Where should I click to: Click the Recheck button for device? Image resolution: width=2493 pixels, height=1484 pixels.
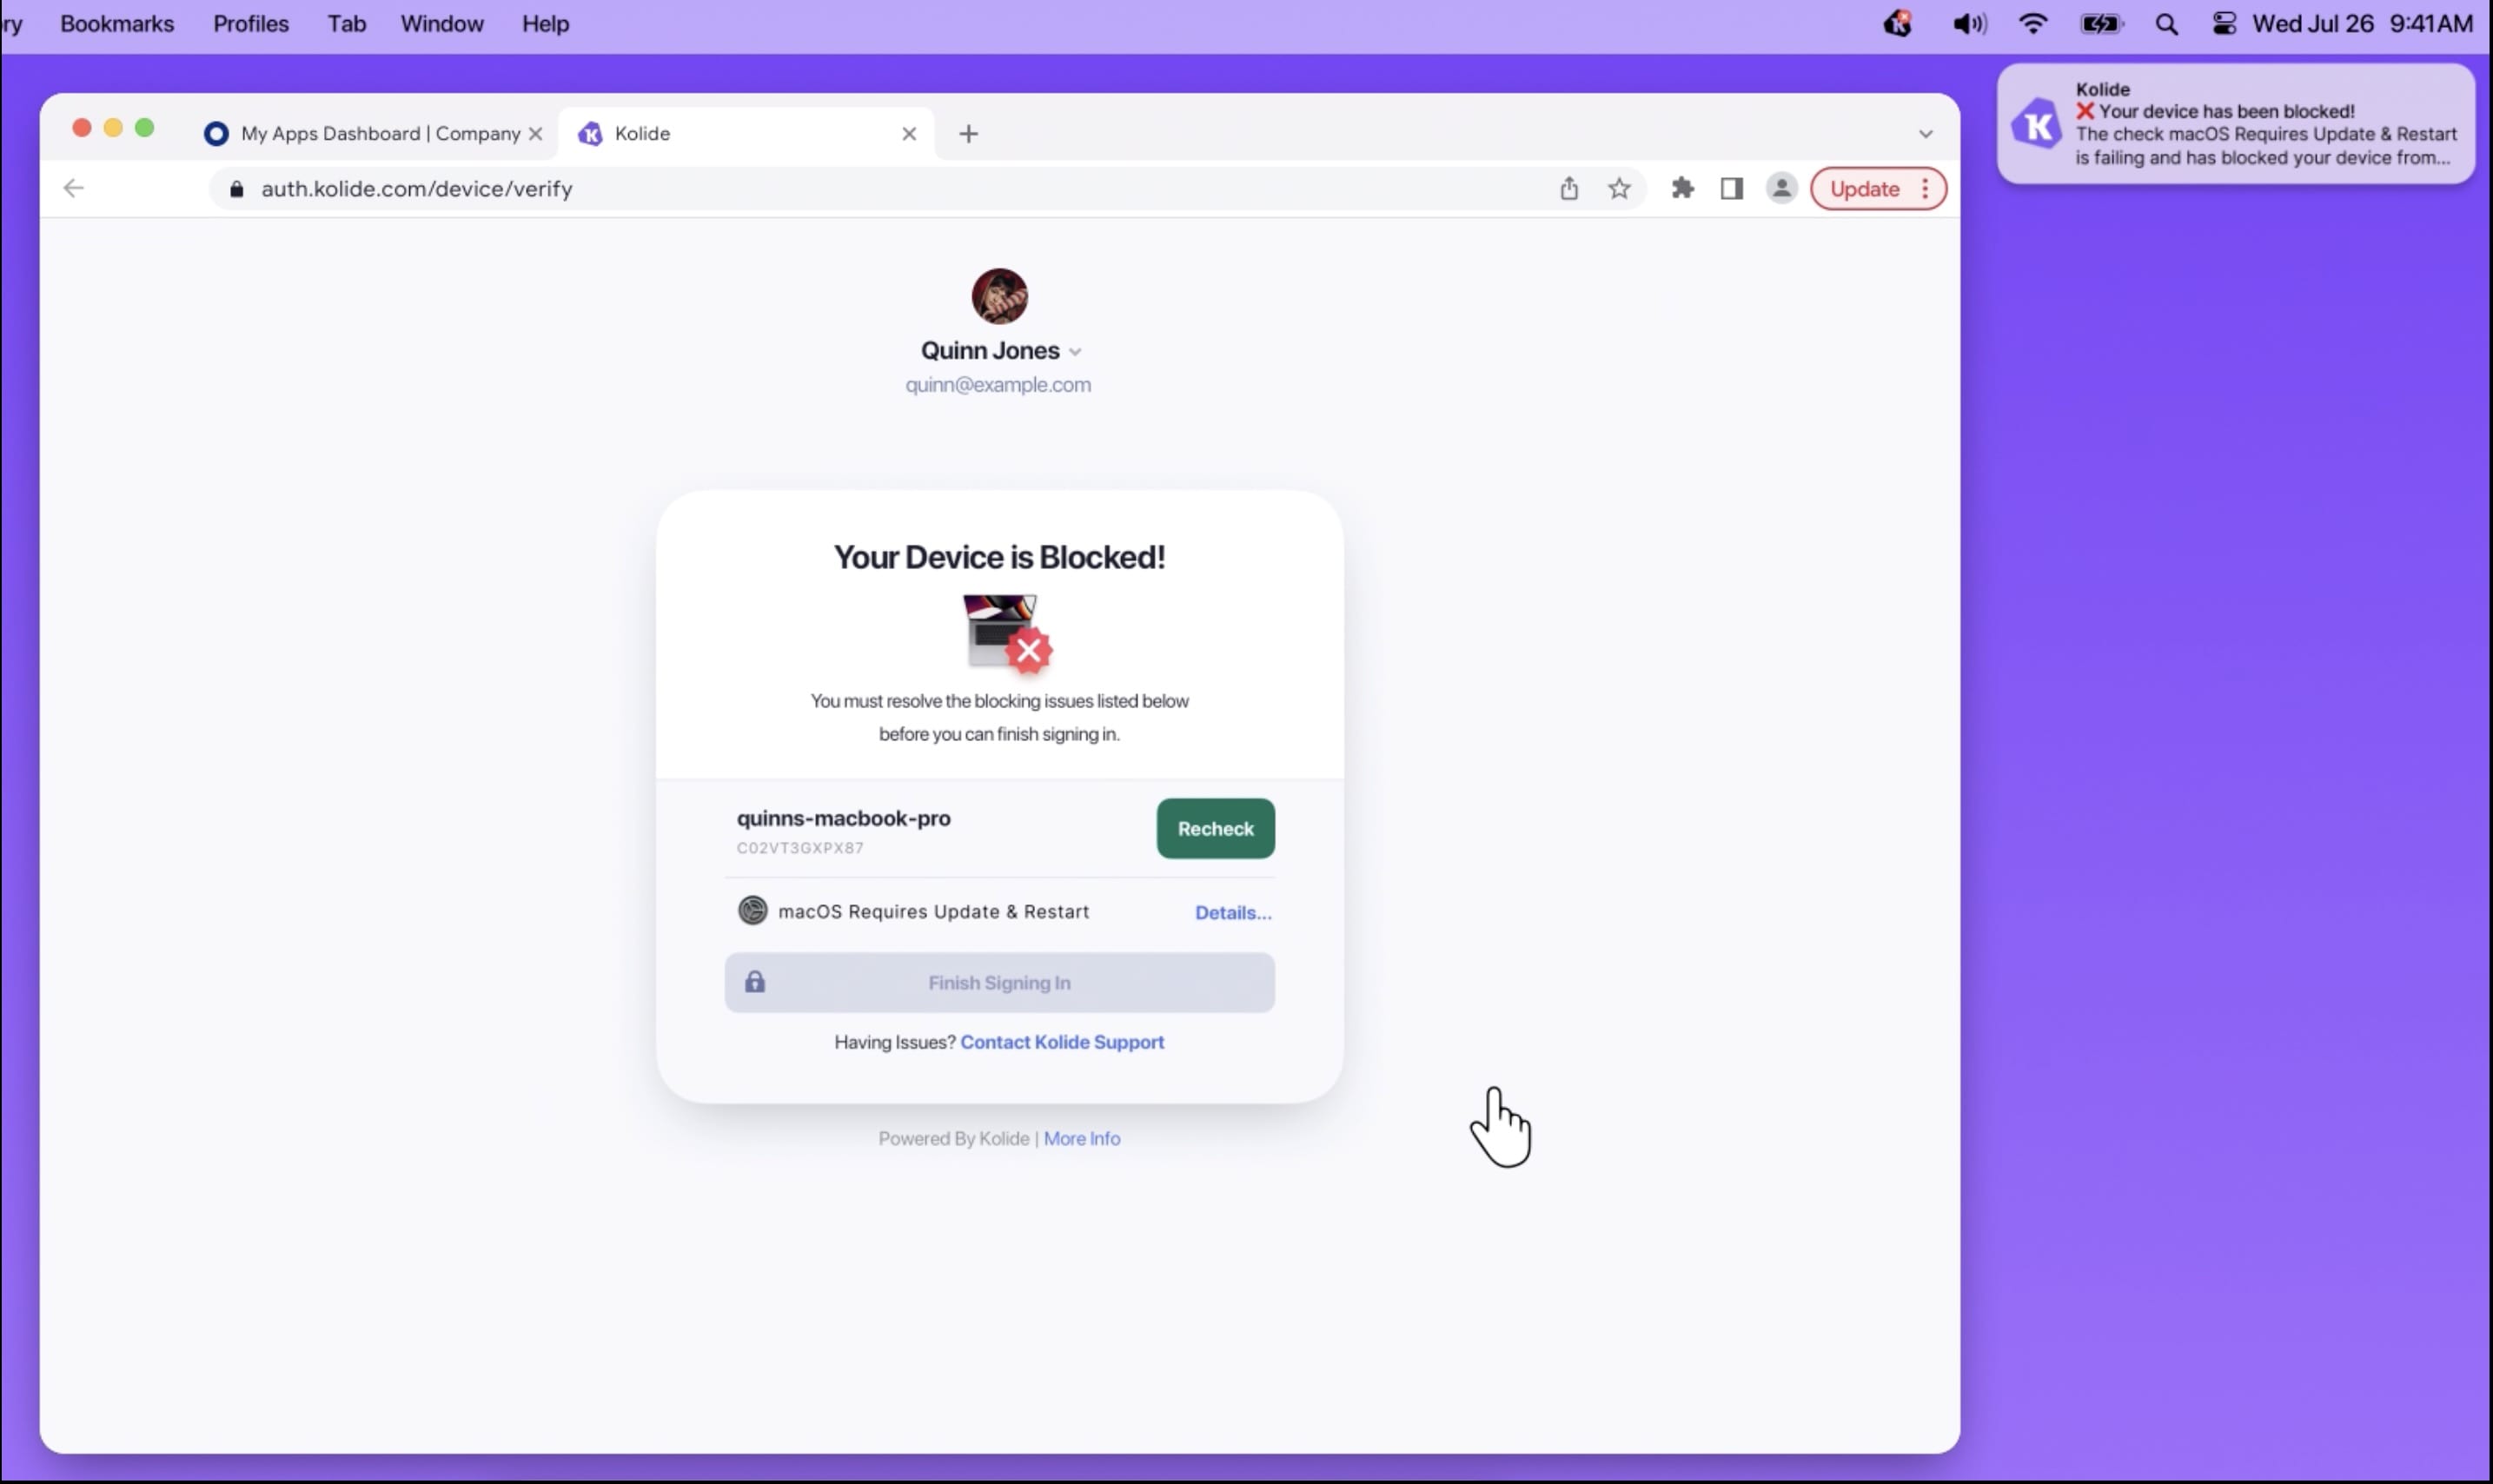[1216, 827]
